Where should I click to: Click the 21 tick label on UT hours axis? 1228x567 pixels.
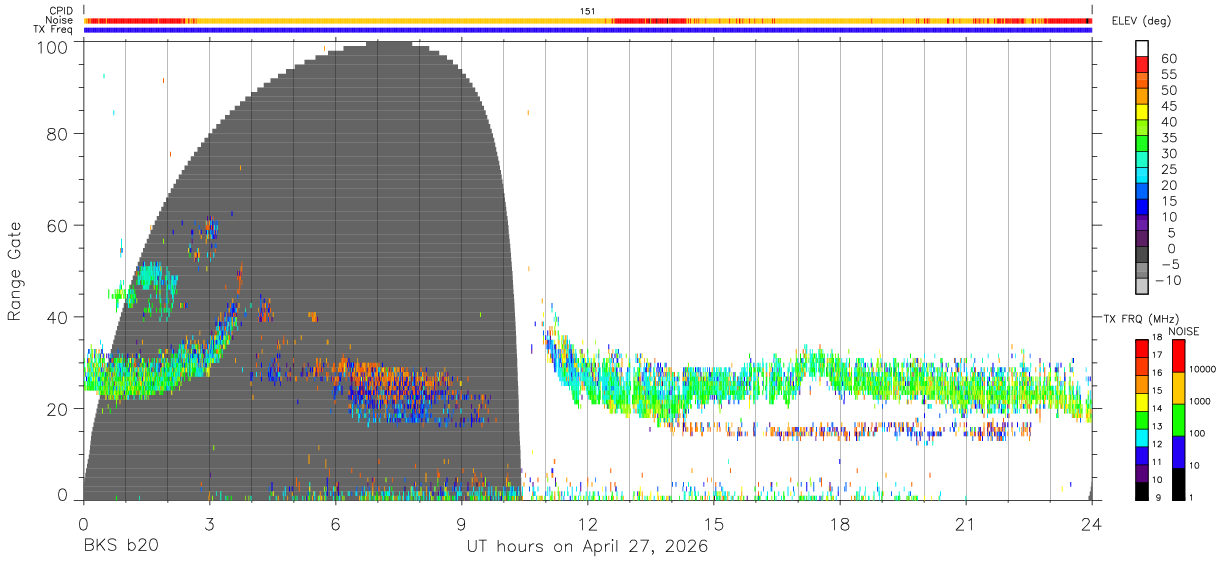tap(966, 523)
